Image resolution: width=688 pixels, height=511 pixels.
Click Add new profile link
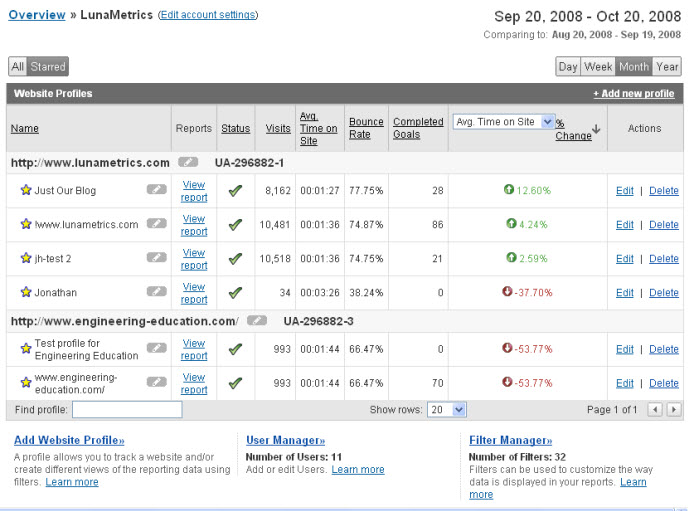634,93
